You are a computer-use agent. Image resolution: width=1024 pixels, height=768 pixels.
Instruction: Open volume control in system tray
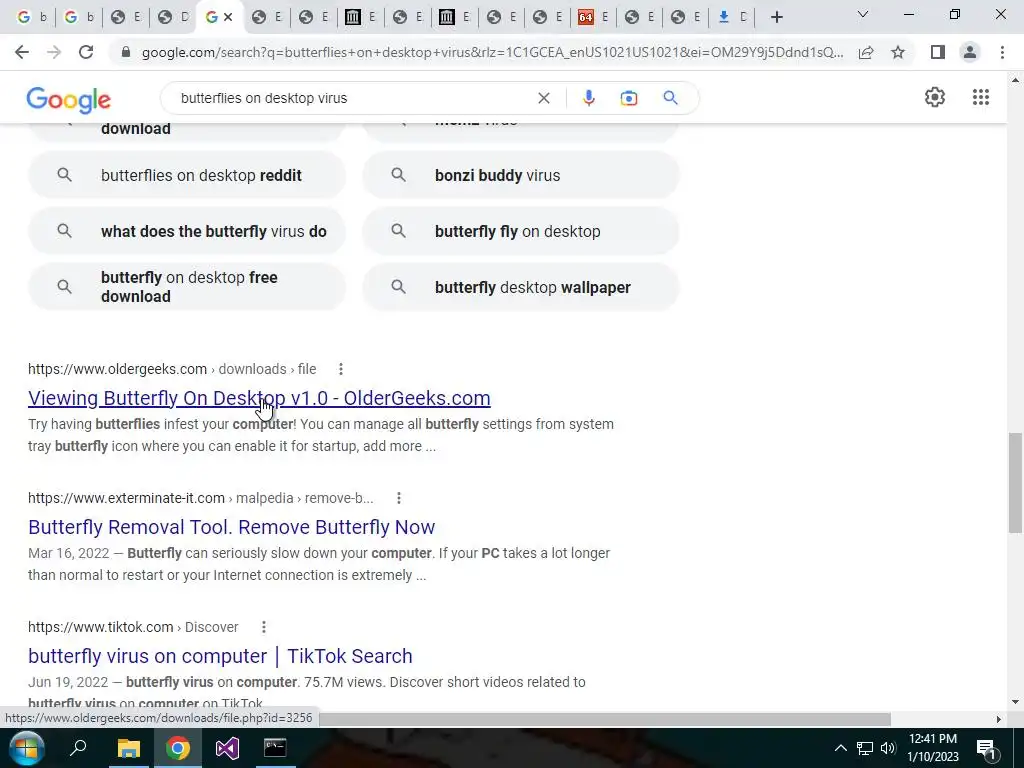point(888,748)
